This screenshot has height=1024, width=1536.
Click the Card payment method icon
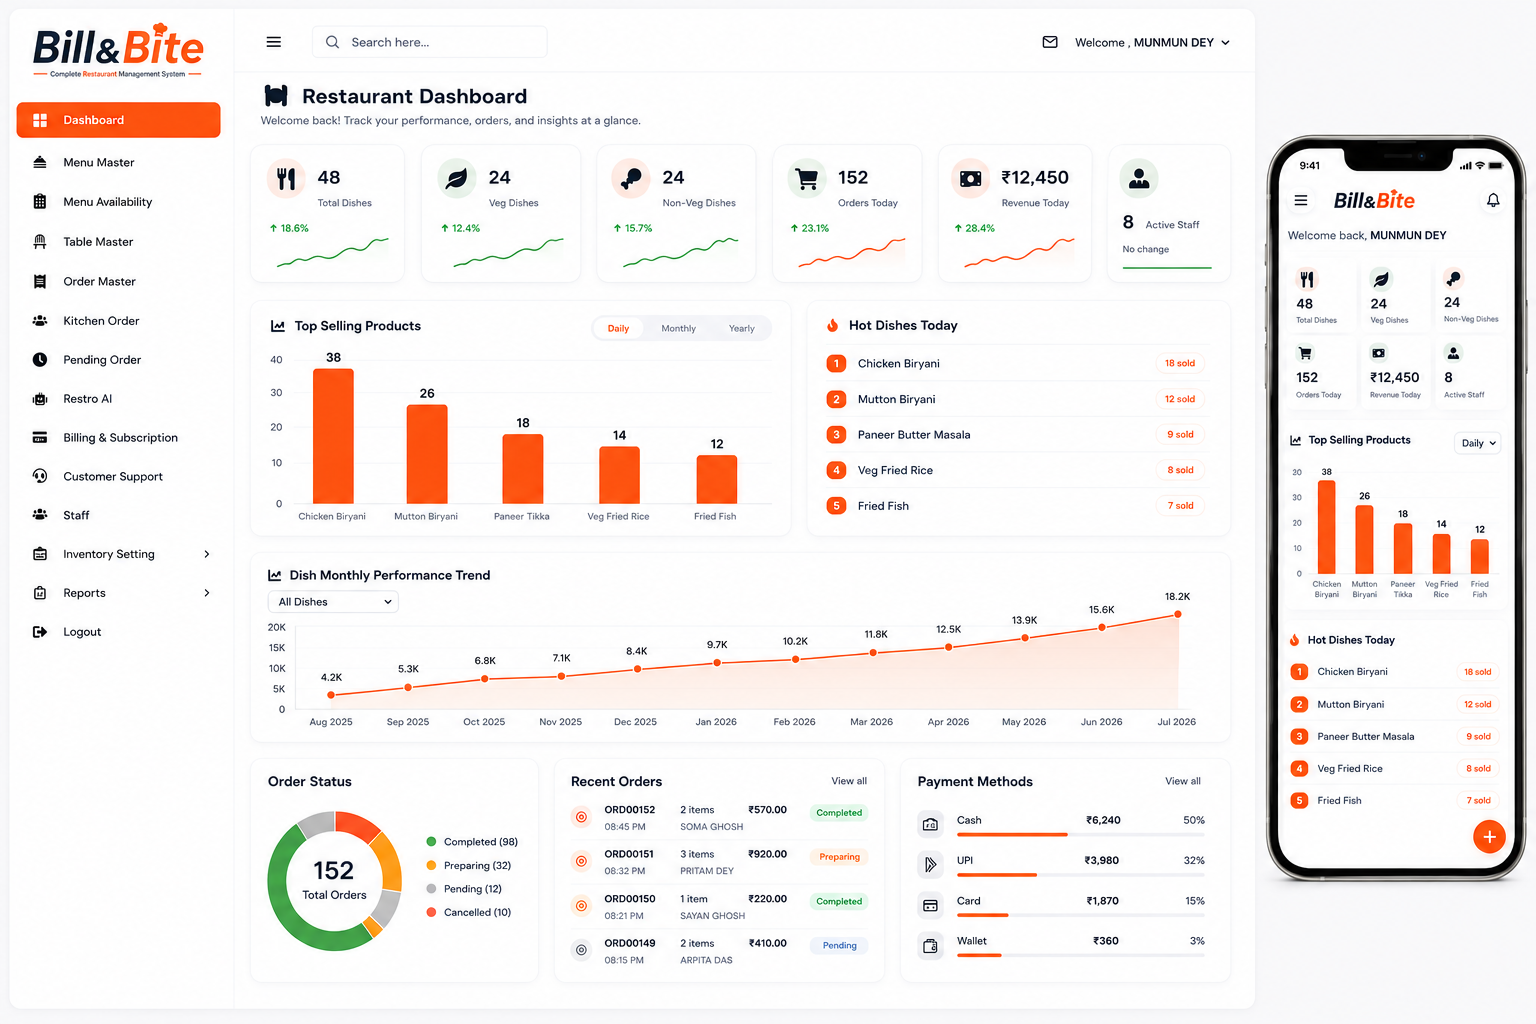930,905
